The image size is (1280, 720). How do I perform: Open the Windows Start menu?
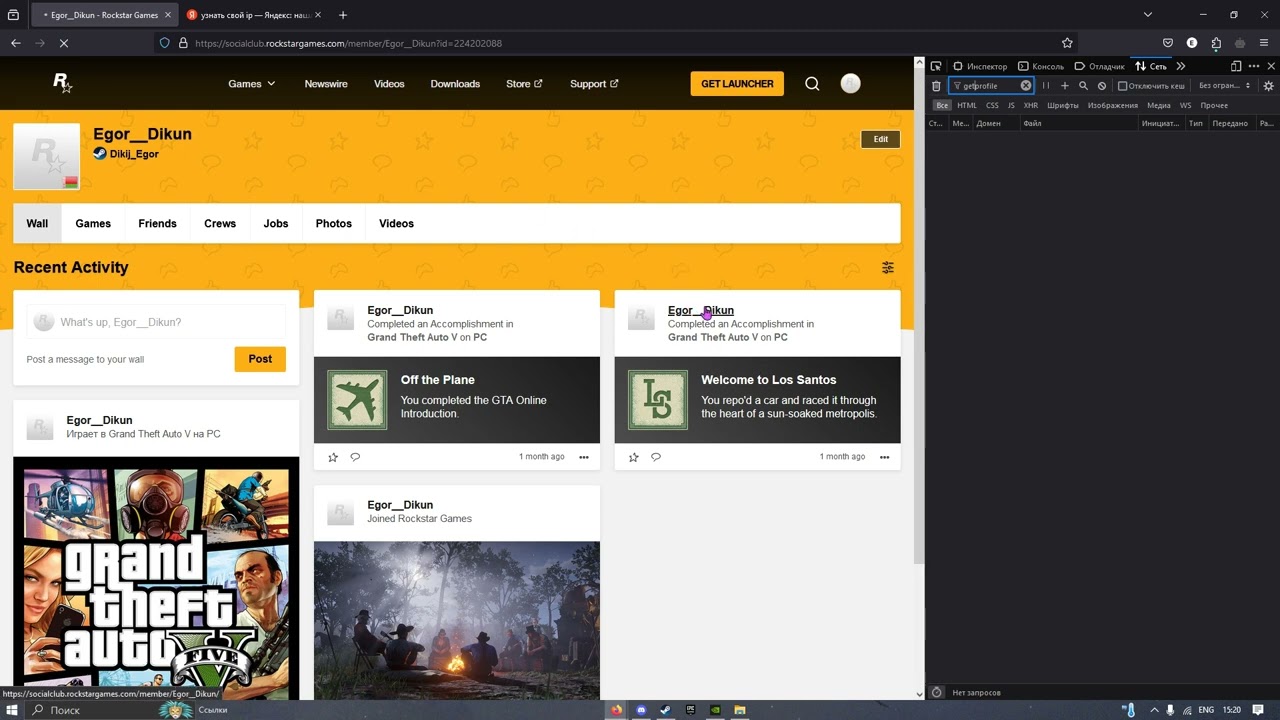(11, 710)
